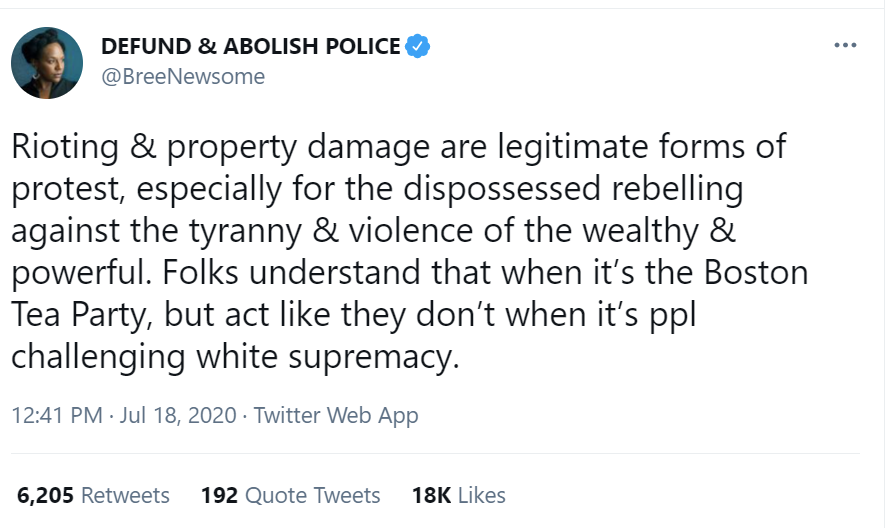This screenshot has width=887, height=528.
Task: Click the Jul 18, 2020 date
Action: [178, 415]
